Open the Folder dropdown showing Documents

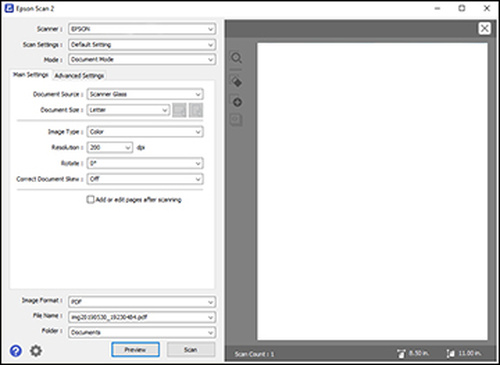click(x=142, y=332)
